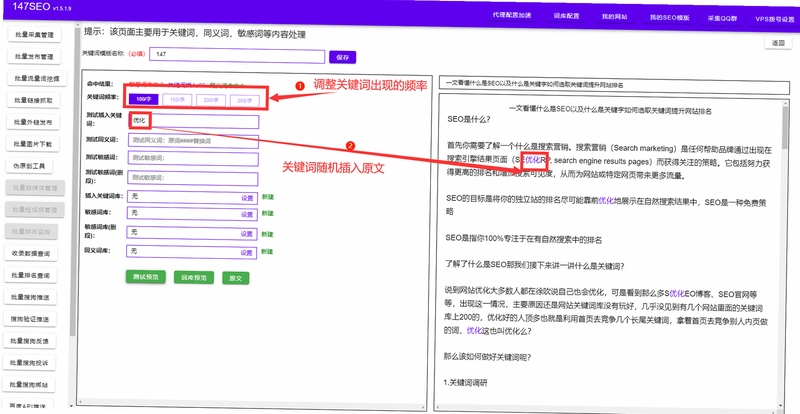Click 新建 beside 敏感词库

pyautogui.click(x=267, y=213)
